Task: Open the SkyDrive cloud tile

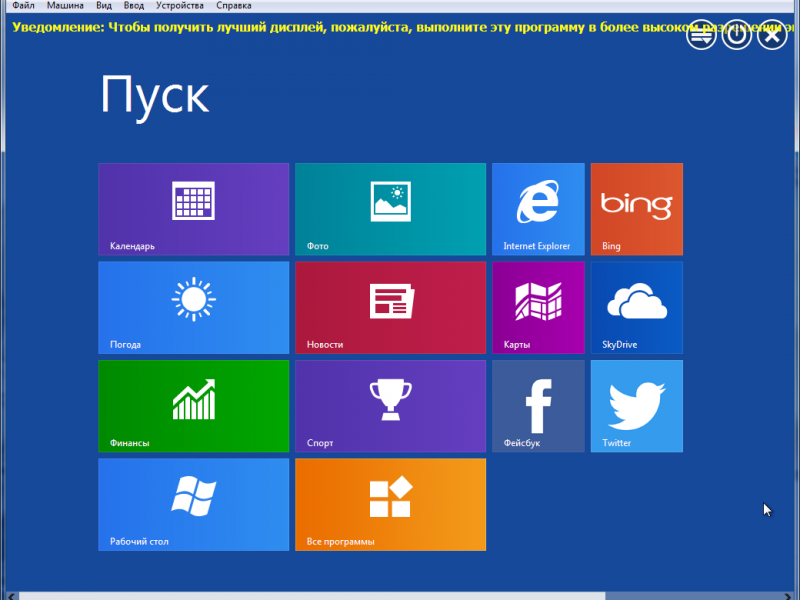Action: tap(637, 308)
